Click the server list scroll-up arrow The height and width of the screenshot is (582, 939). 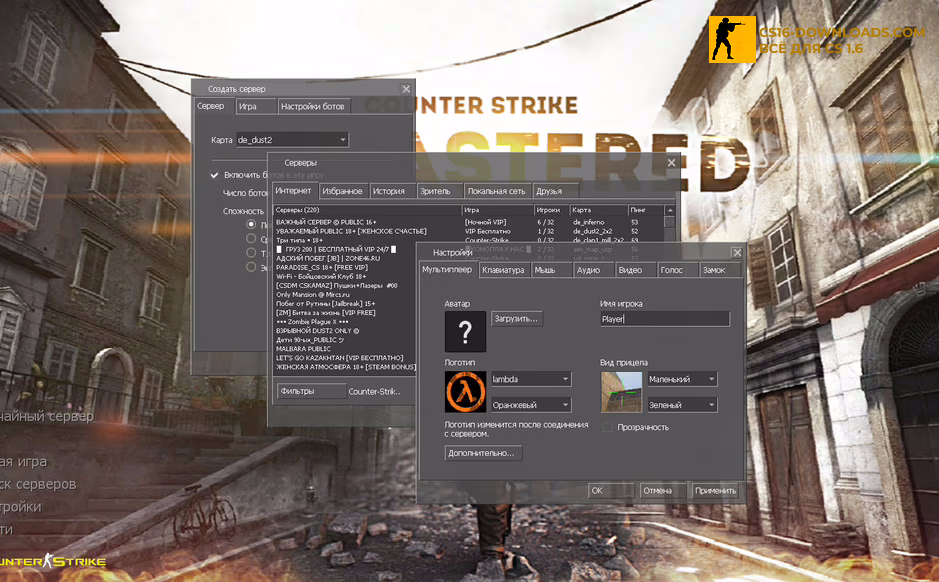[670, 210]
